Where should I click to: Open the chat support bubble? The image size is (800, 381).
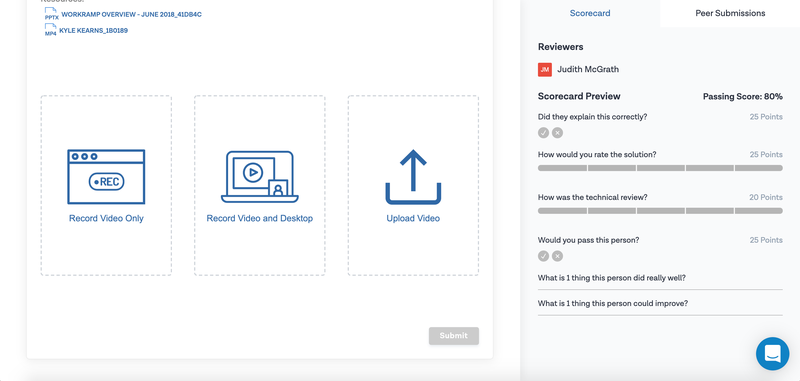pos(772,353)
